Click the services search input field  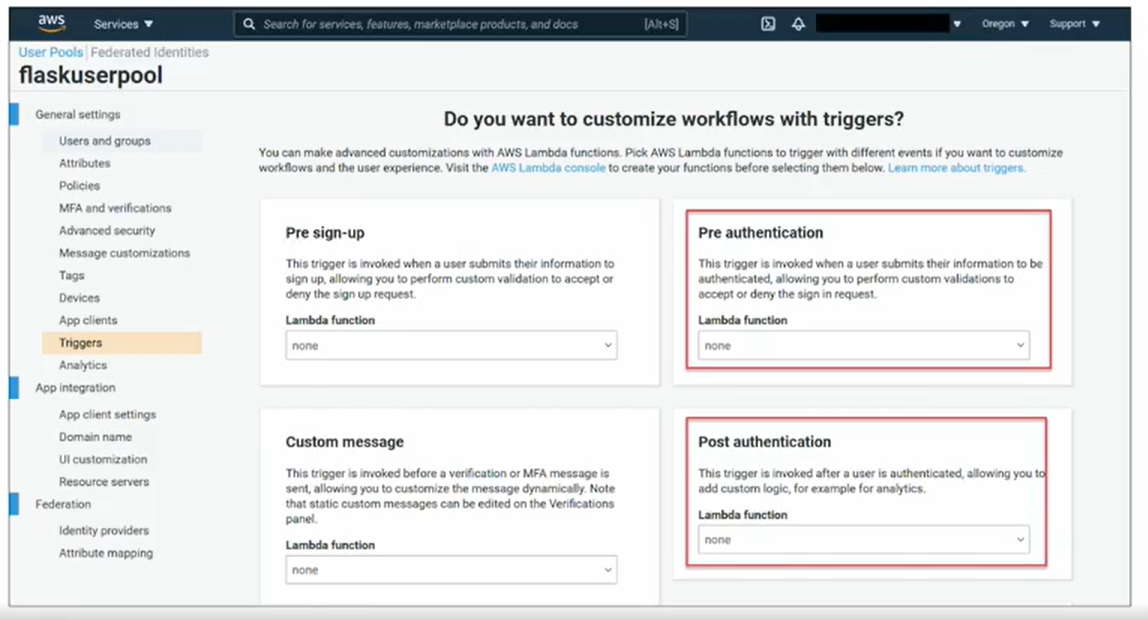coord(461,24)
